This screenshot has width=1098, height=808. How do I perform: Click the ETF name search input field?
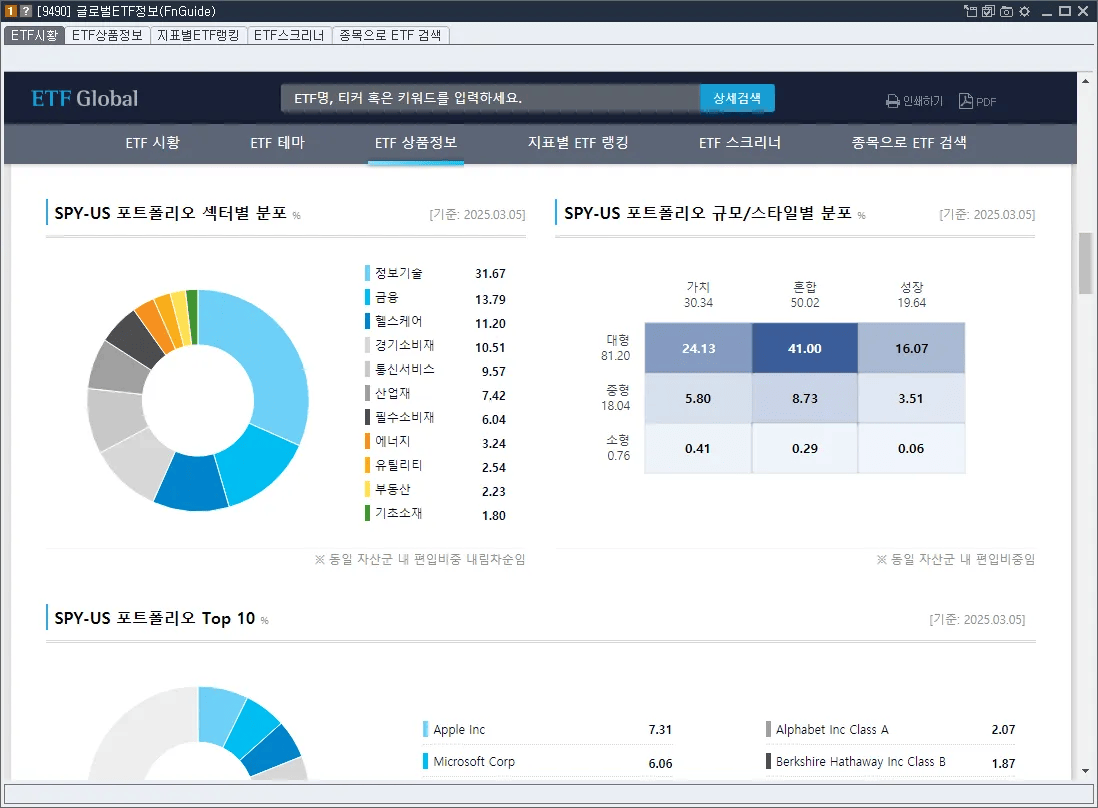490,98
